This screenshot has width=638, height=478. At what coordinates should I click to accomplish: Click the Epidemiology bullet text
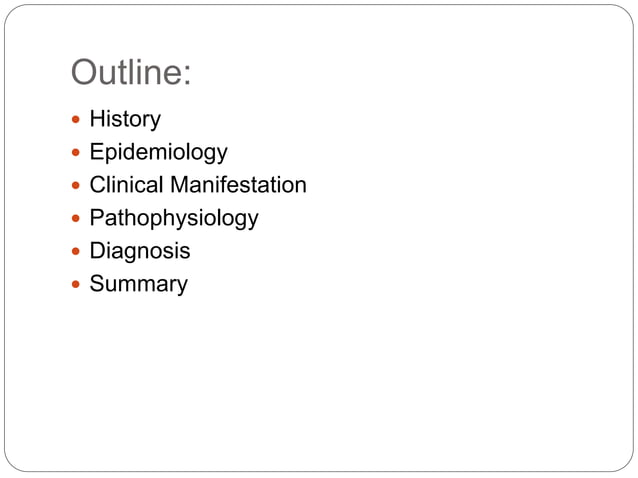159,153
